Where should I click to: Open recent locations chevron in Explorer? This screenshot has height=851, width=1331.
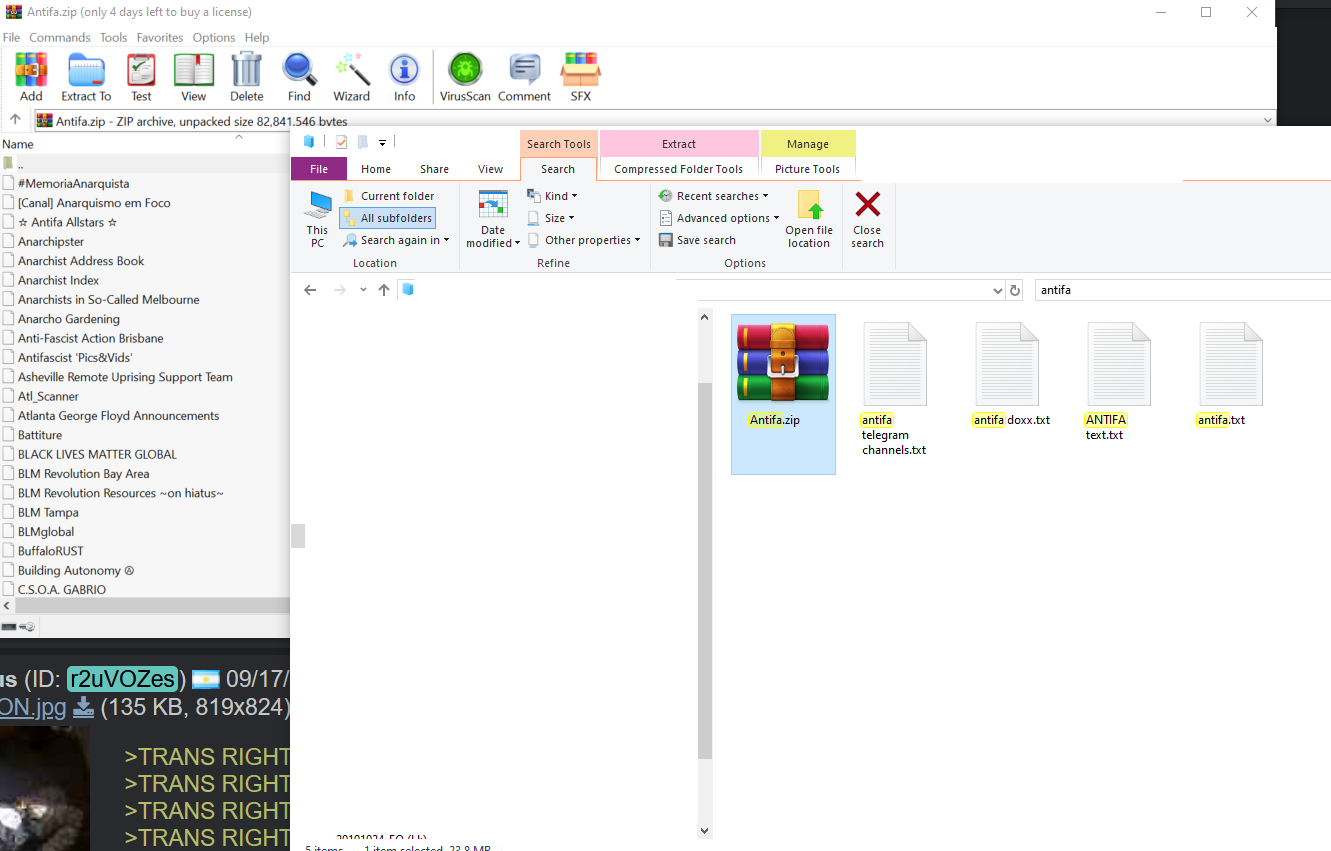pyautogui.click(x=363, y=290)
